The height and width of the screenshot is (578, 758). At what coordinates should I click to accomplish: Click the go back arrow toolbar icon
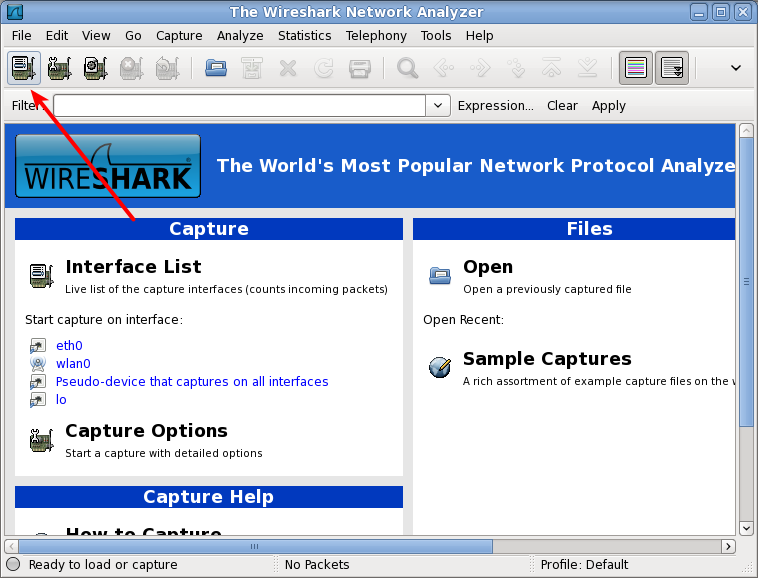(x=444, y=68)
